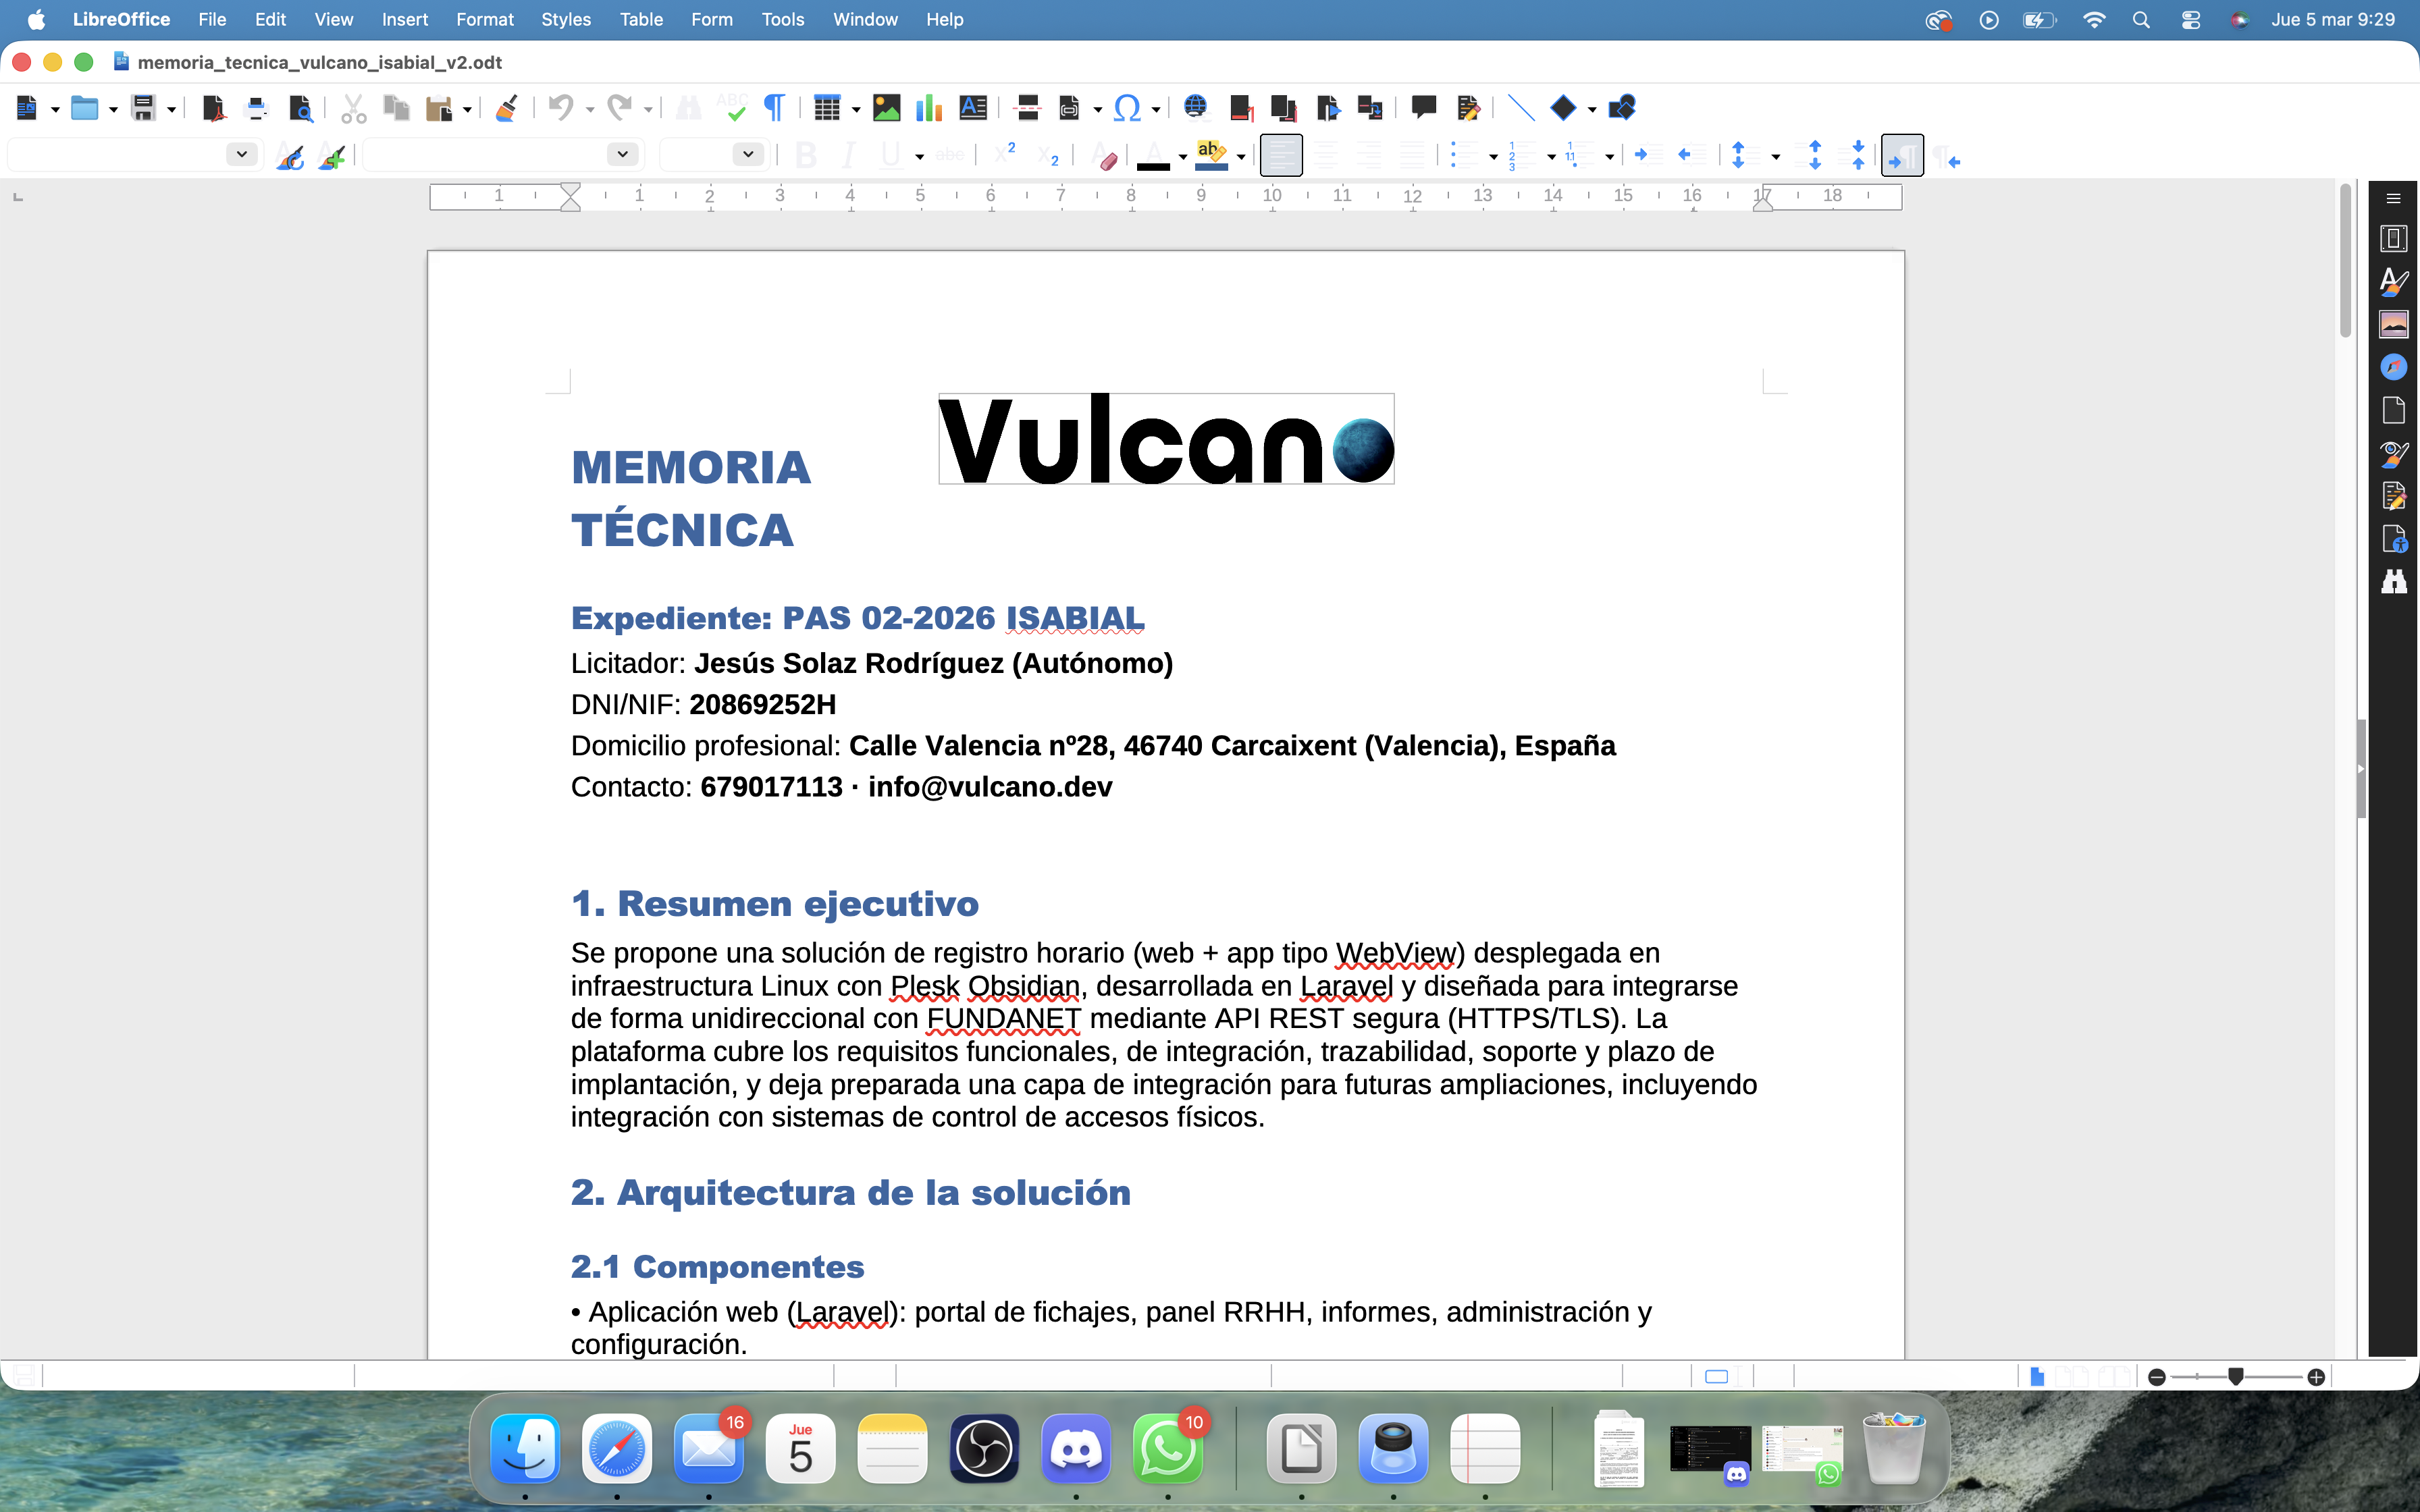Click the font color black swatch

point(1153,156)
